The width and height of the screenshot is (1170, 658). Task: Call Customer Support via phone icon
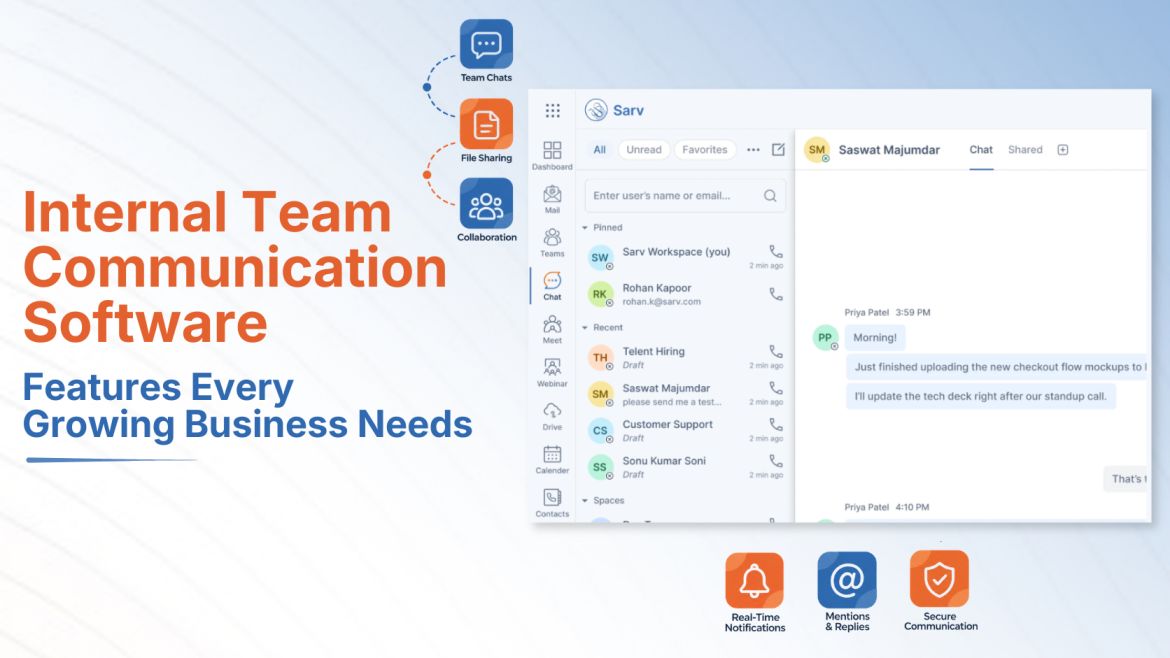[776, 424]
